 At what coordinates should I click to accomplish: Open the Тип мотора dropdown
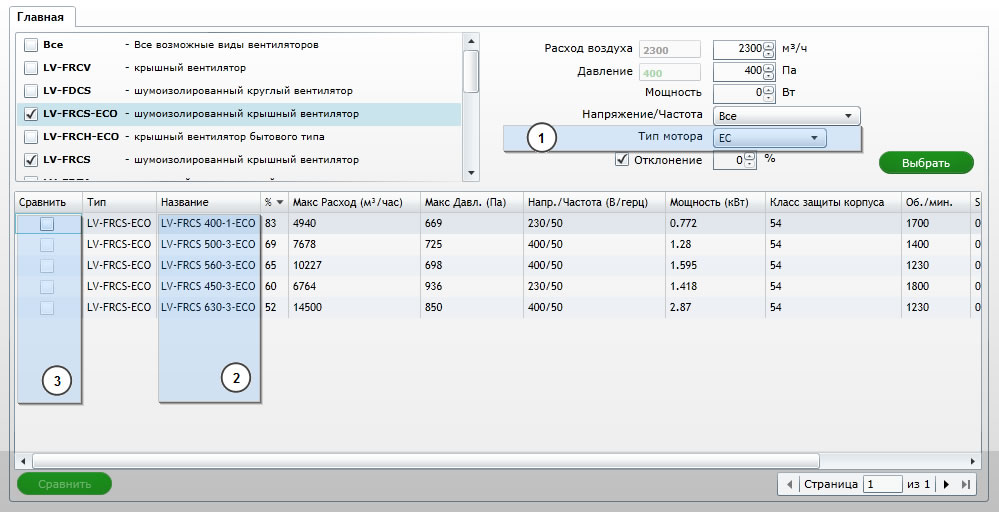pos(770,138)
